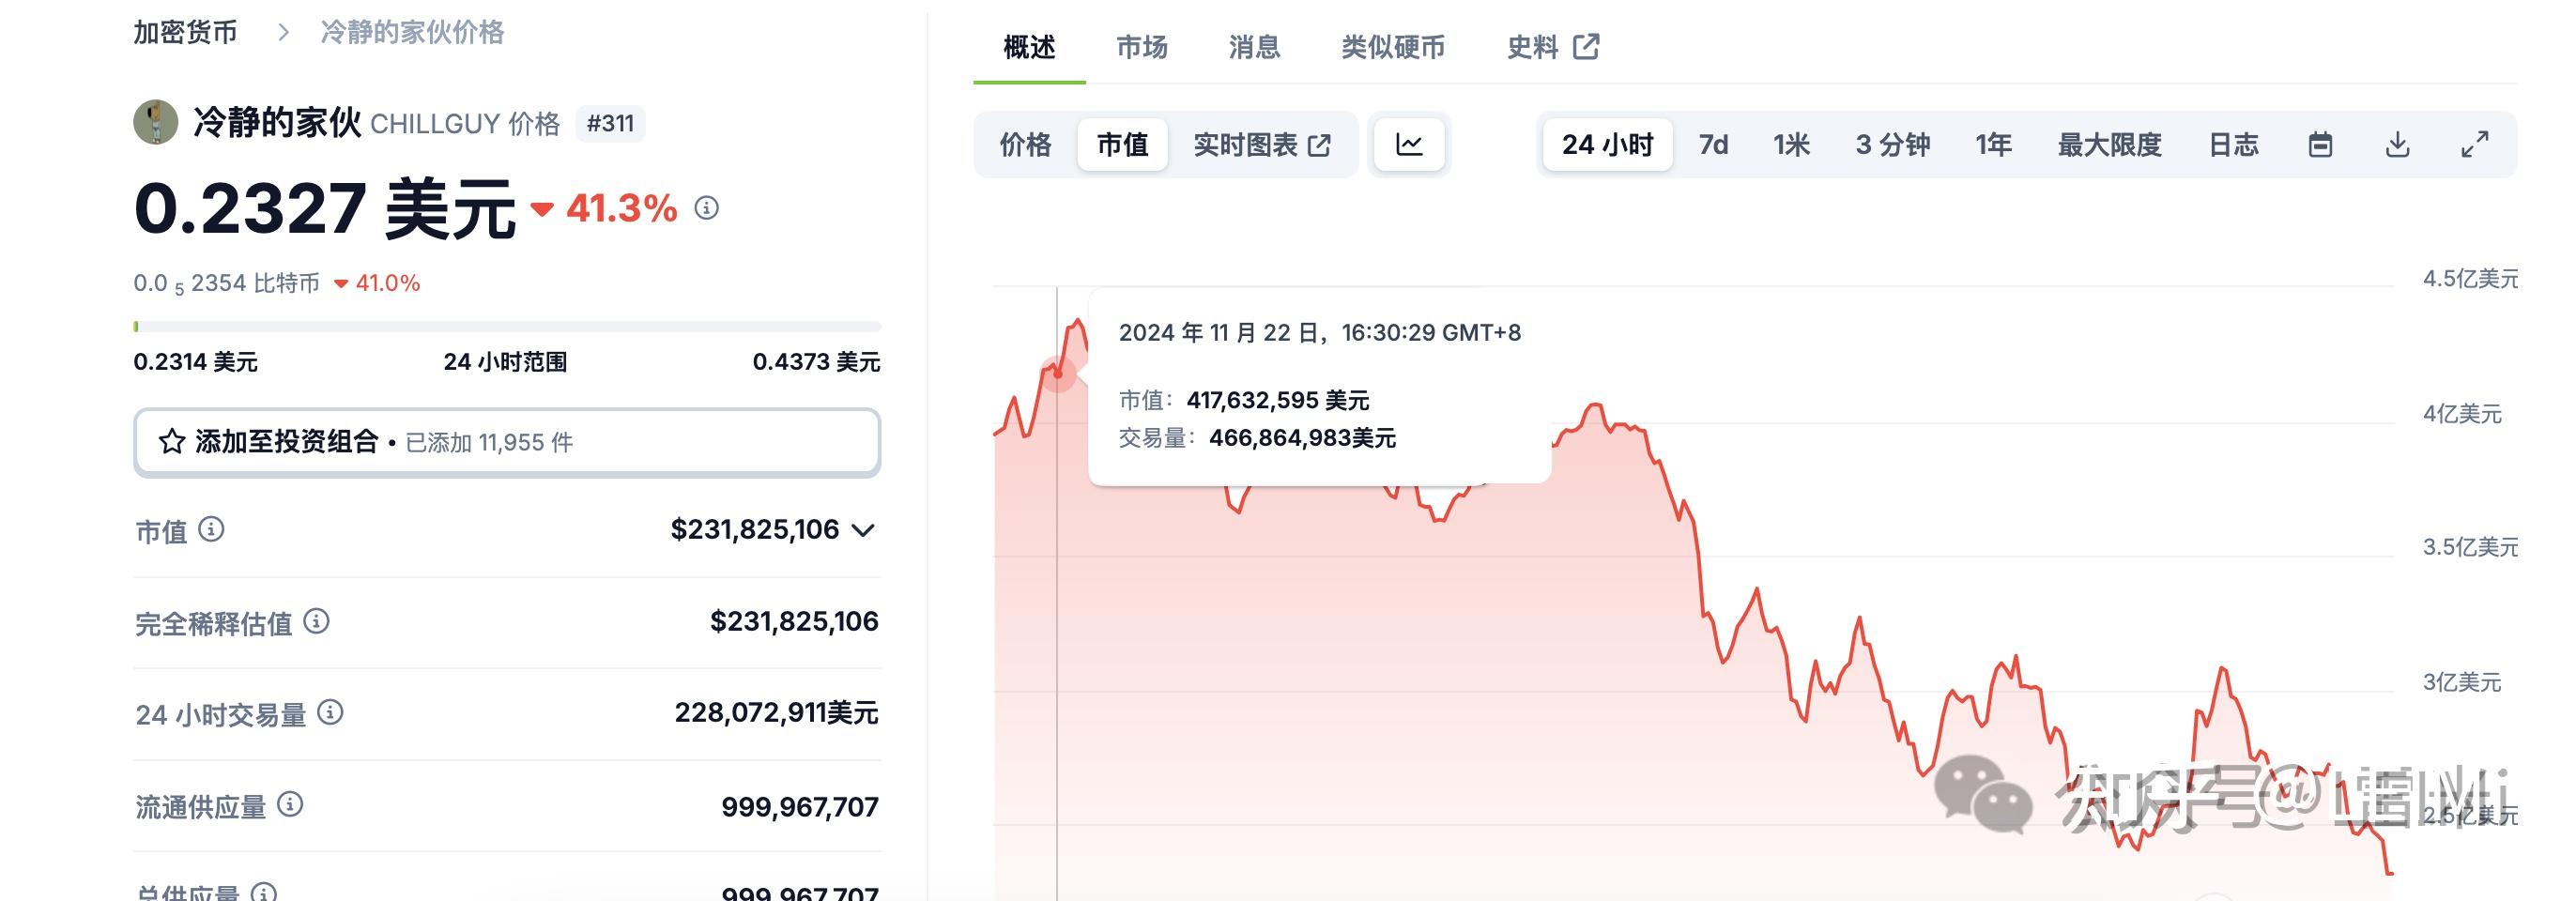
Task: Enable 日志 logarithmic scale
Action: 2234,144
